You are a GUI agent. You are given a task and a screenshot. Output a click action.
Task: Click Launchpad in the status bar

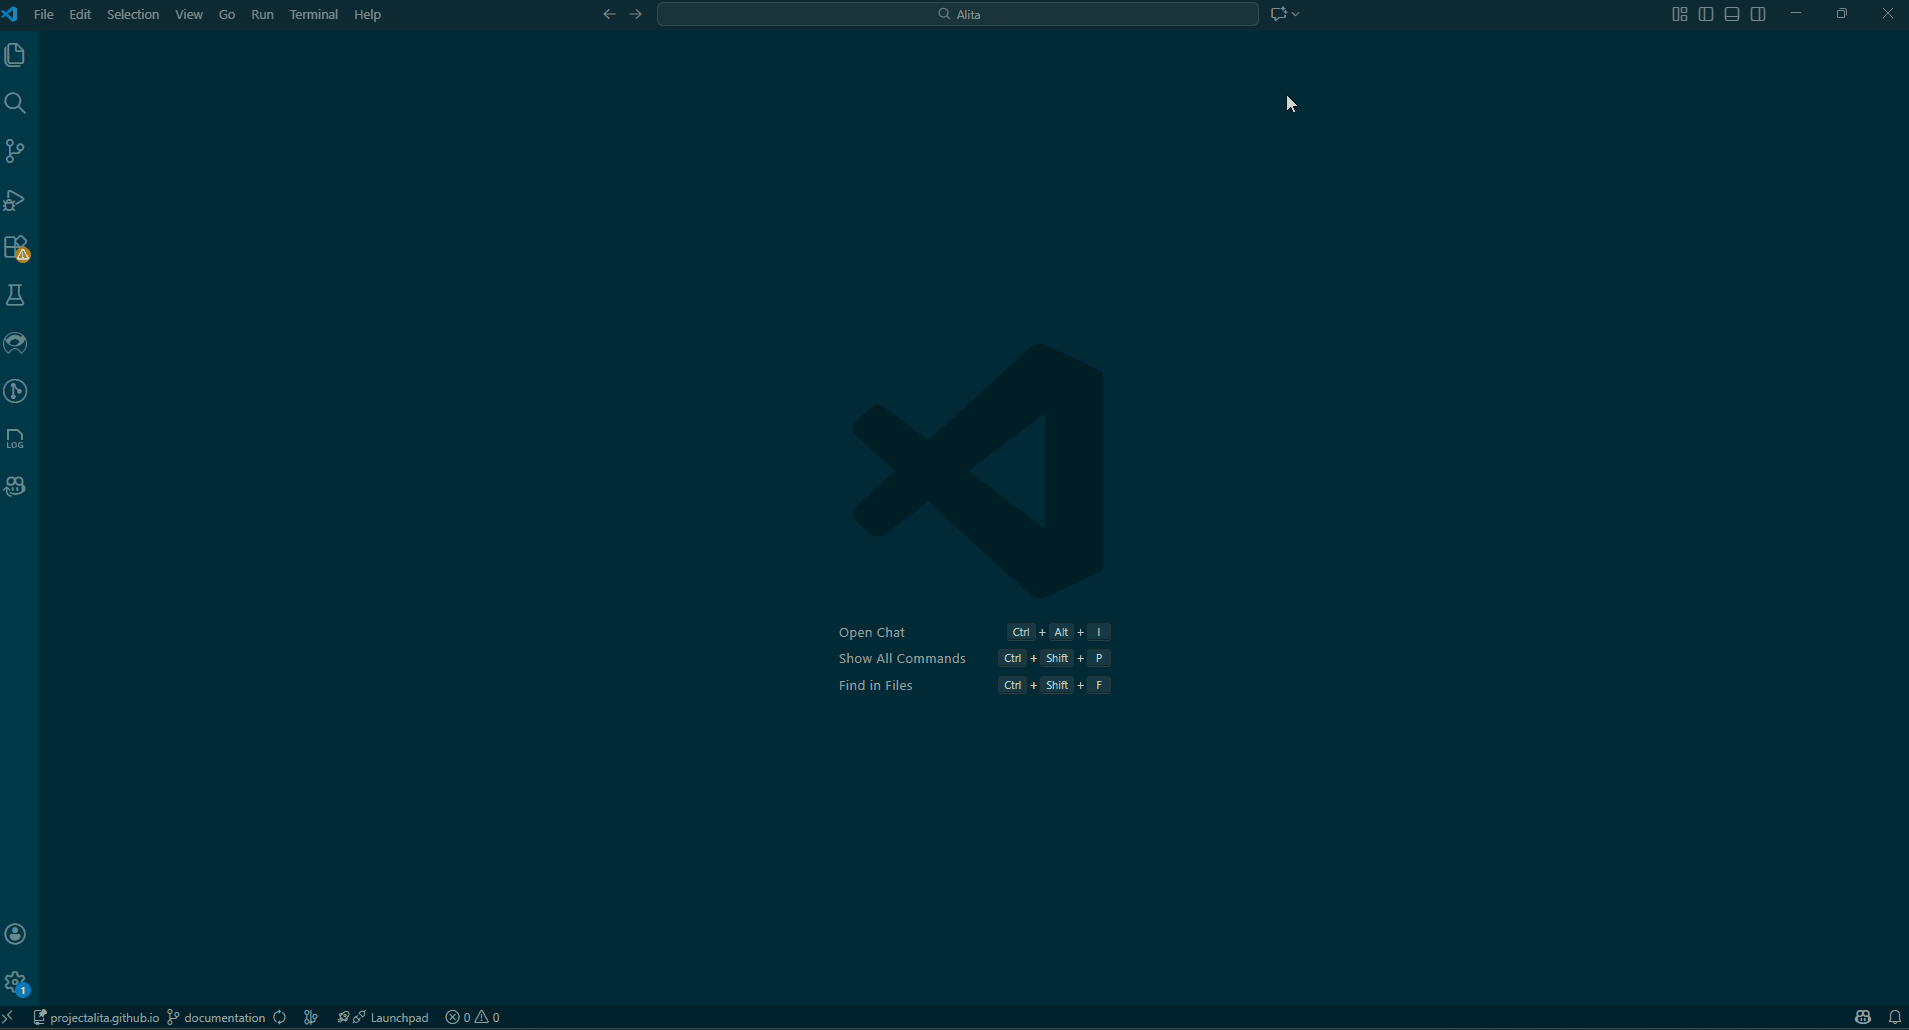tap(392, 1017)
